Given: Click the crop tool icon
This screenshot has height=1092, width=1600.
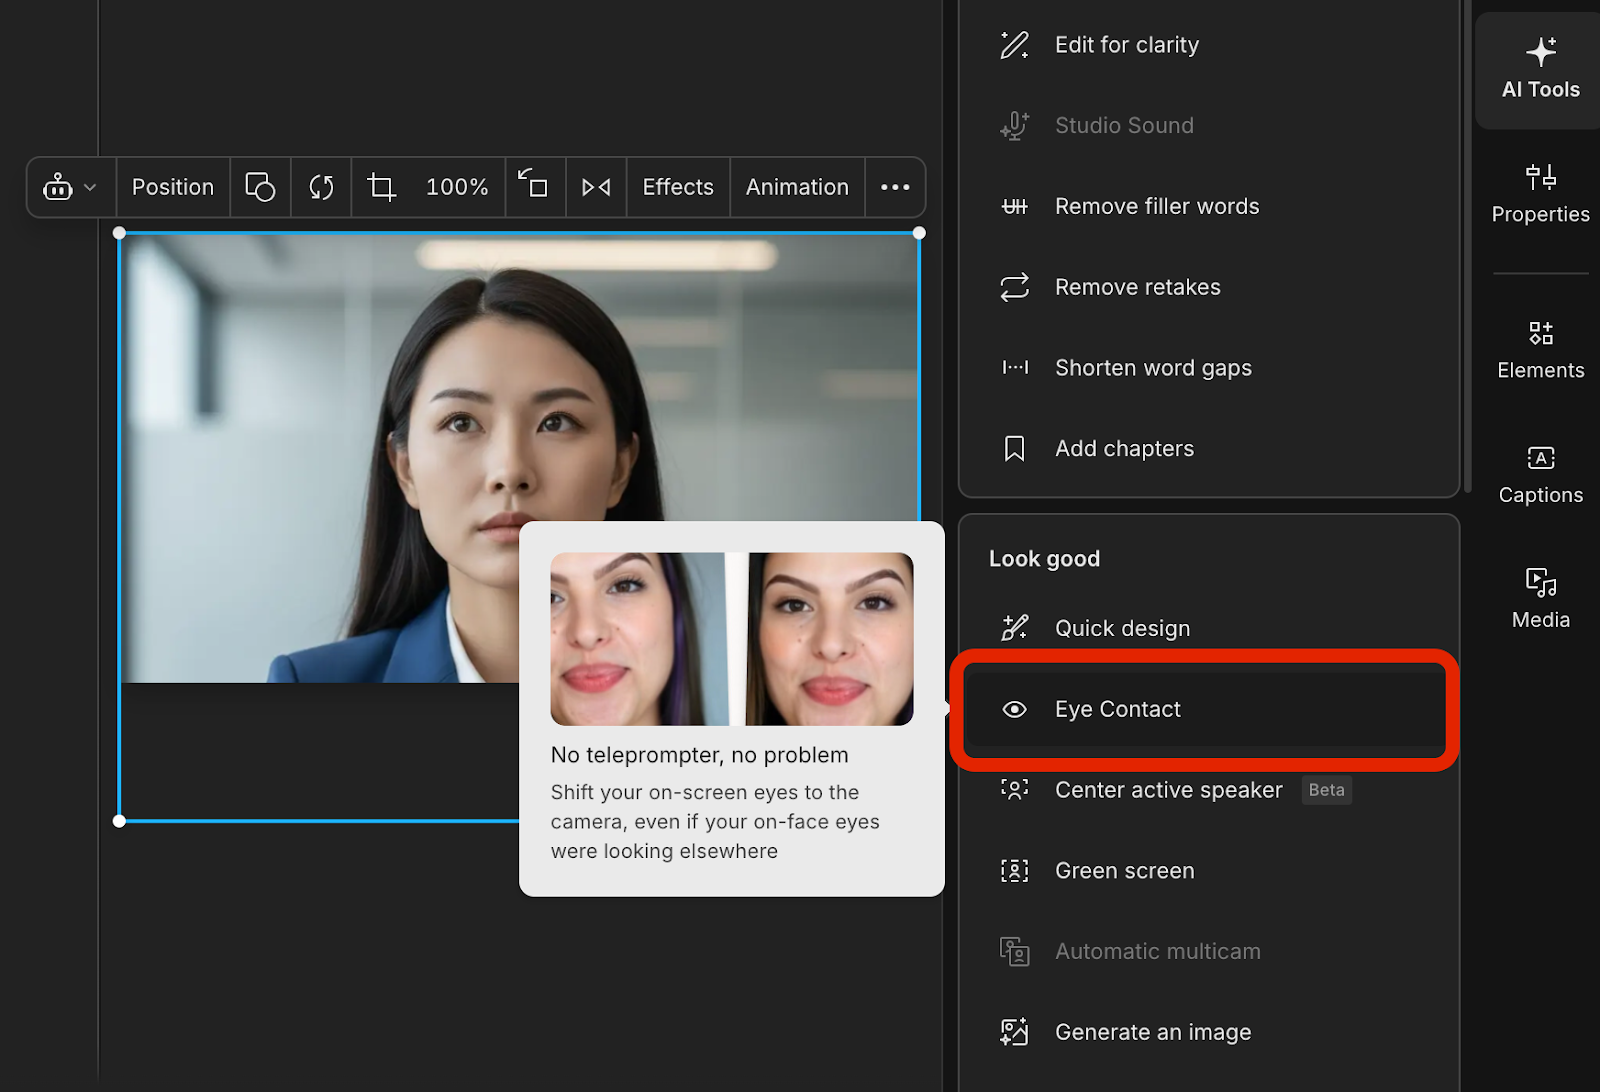Looking at the screenshot, I should point(381,187).
